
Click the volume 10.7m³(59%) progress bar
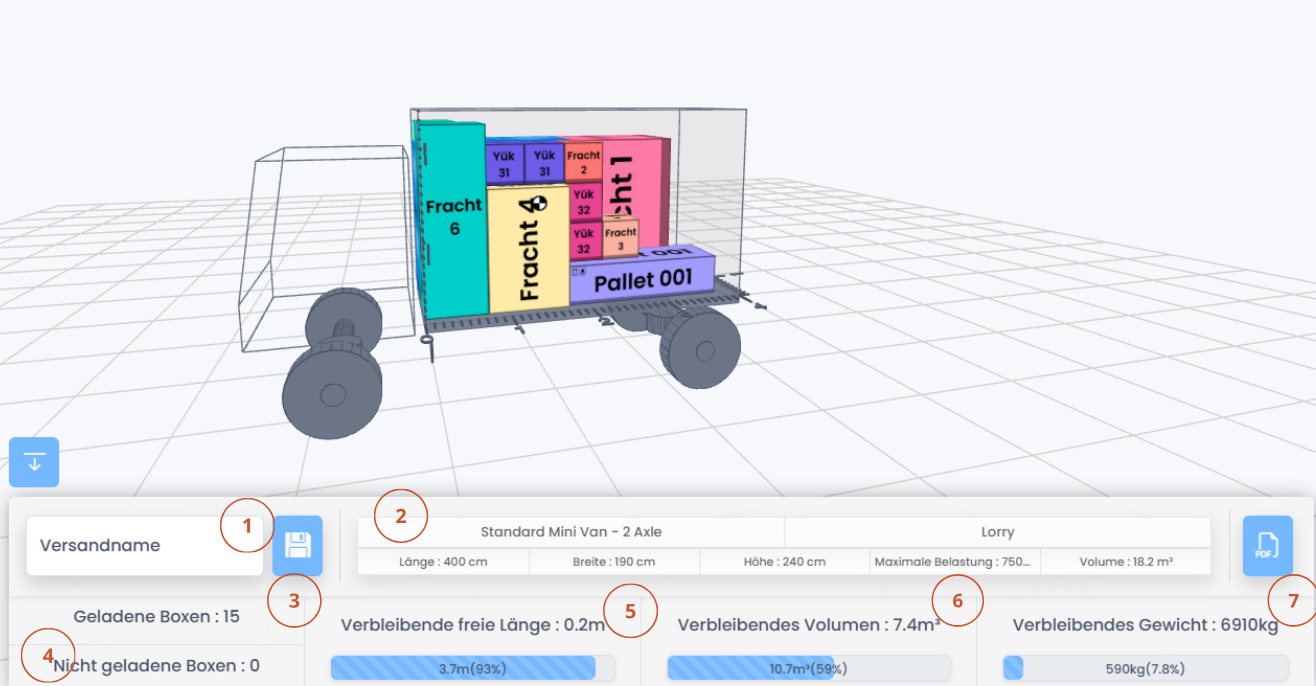(x=808, y=668)
